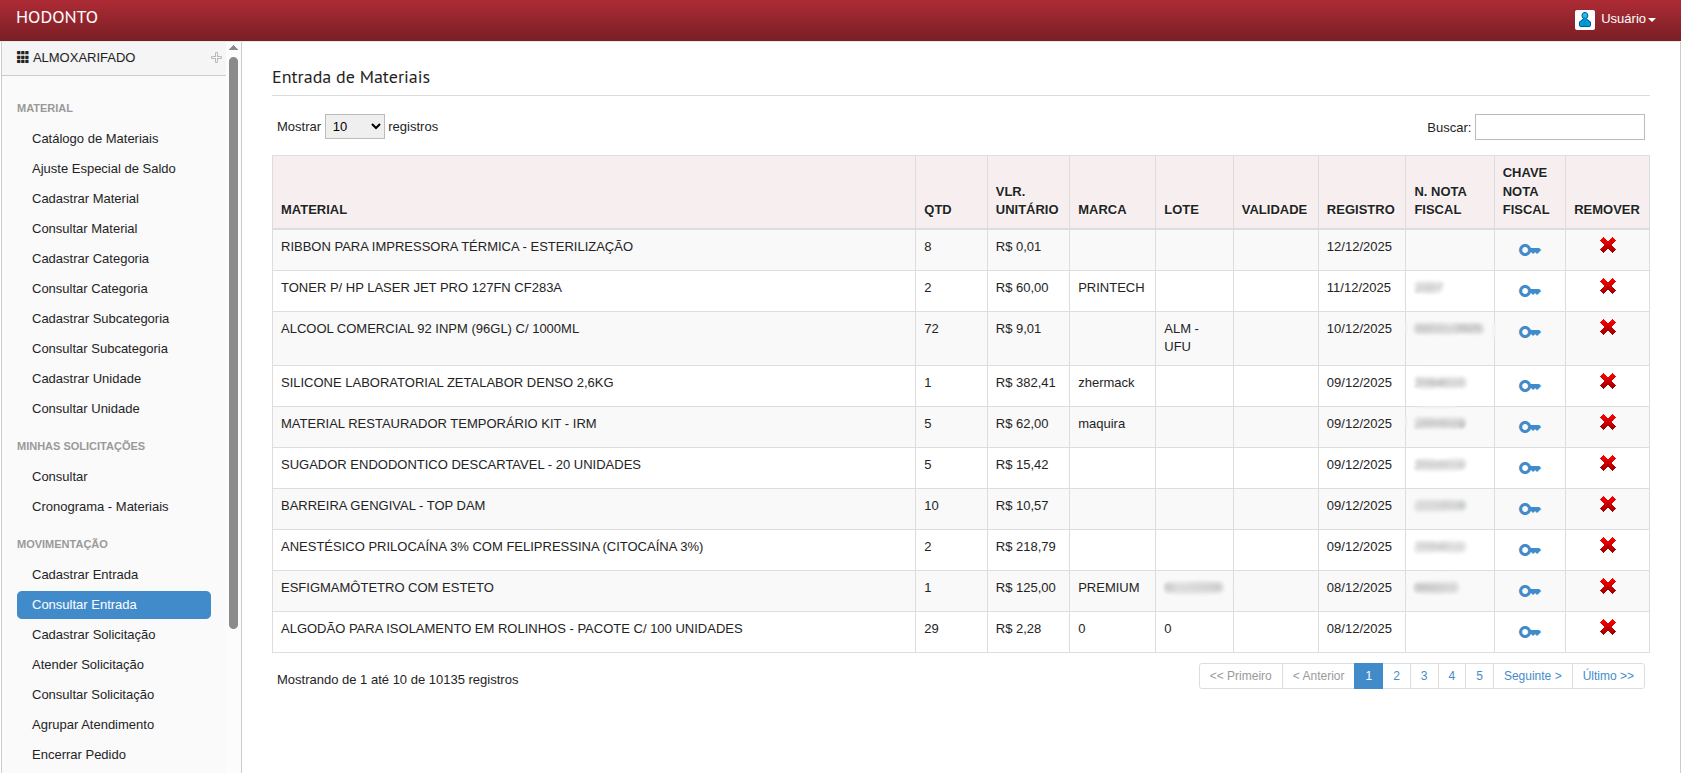Open nota fiscal key for ALCOOL COMERCIAL row

click(1529, 332)
